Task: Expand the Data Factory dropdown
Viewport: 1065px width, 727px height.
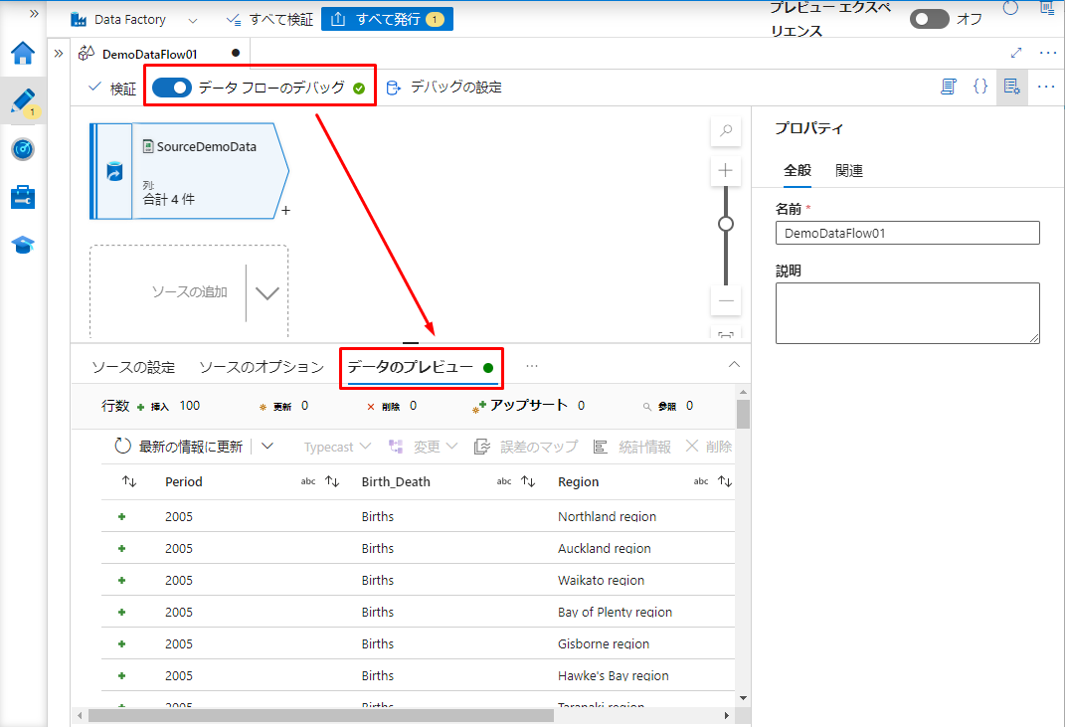Action: [x=193, y=20]
